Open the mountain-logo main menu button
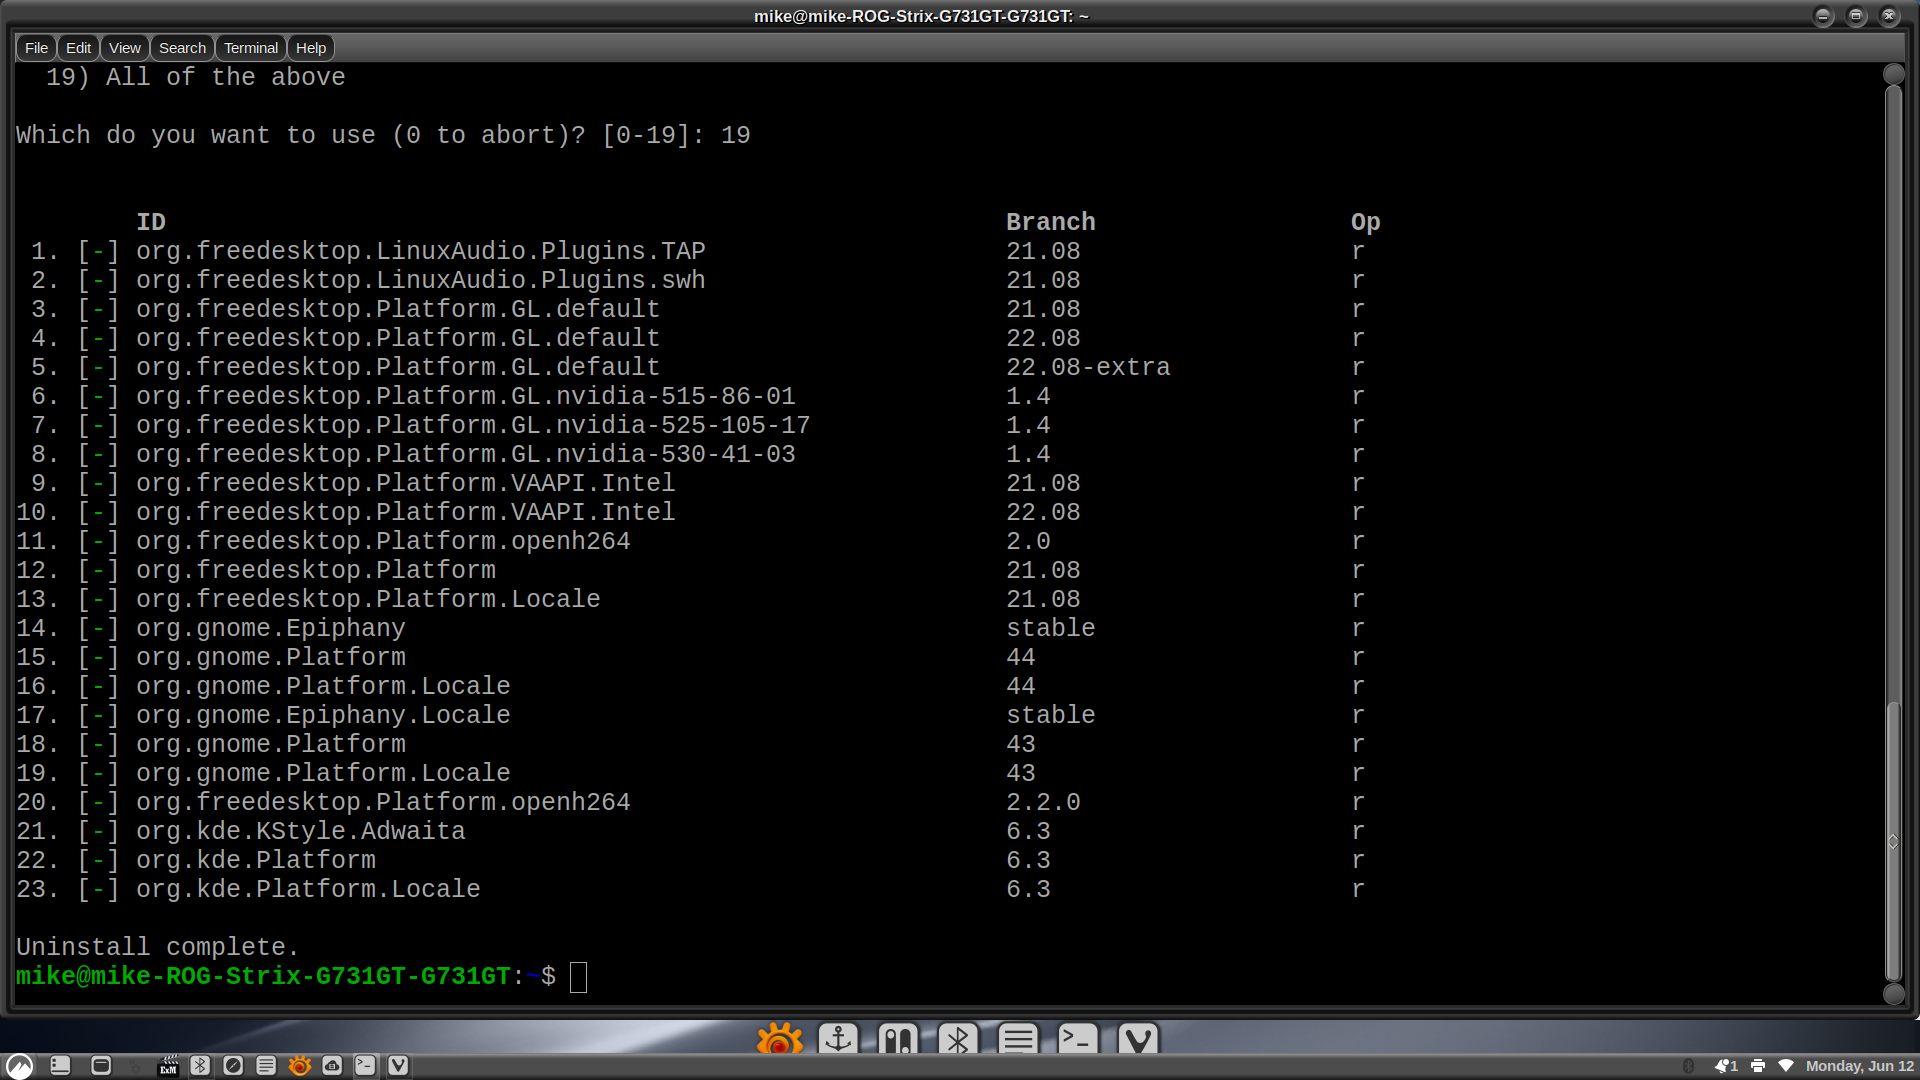The image size is (1920, 1080). [19, 1066]
